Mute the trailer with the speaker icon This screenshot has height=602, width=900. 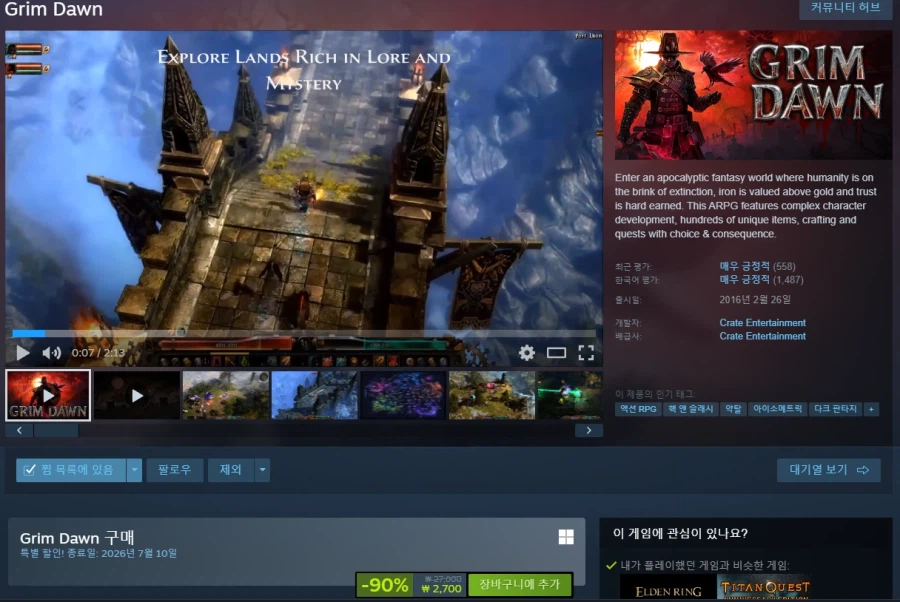click(x=51, y=352)
